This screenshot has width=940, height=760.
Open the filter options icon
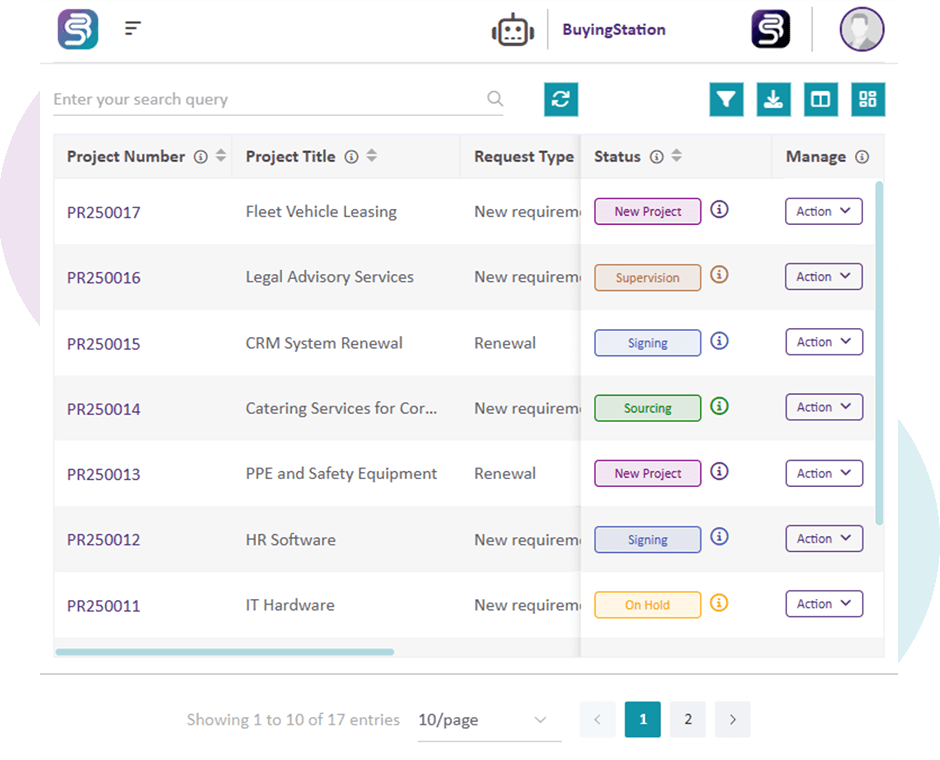click(x=726, y=99)
